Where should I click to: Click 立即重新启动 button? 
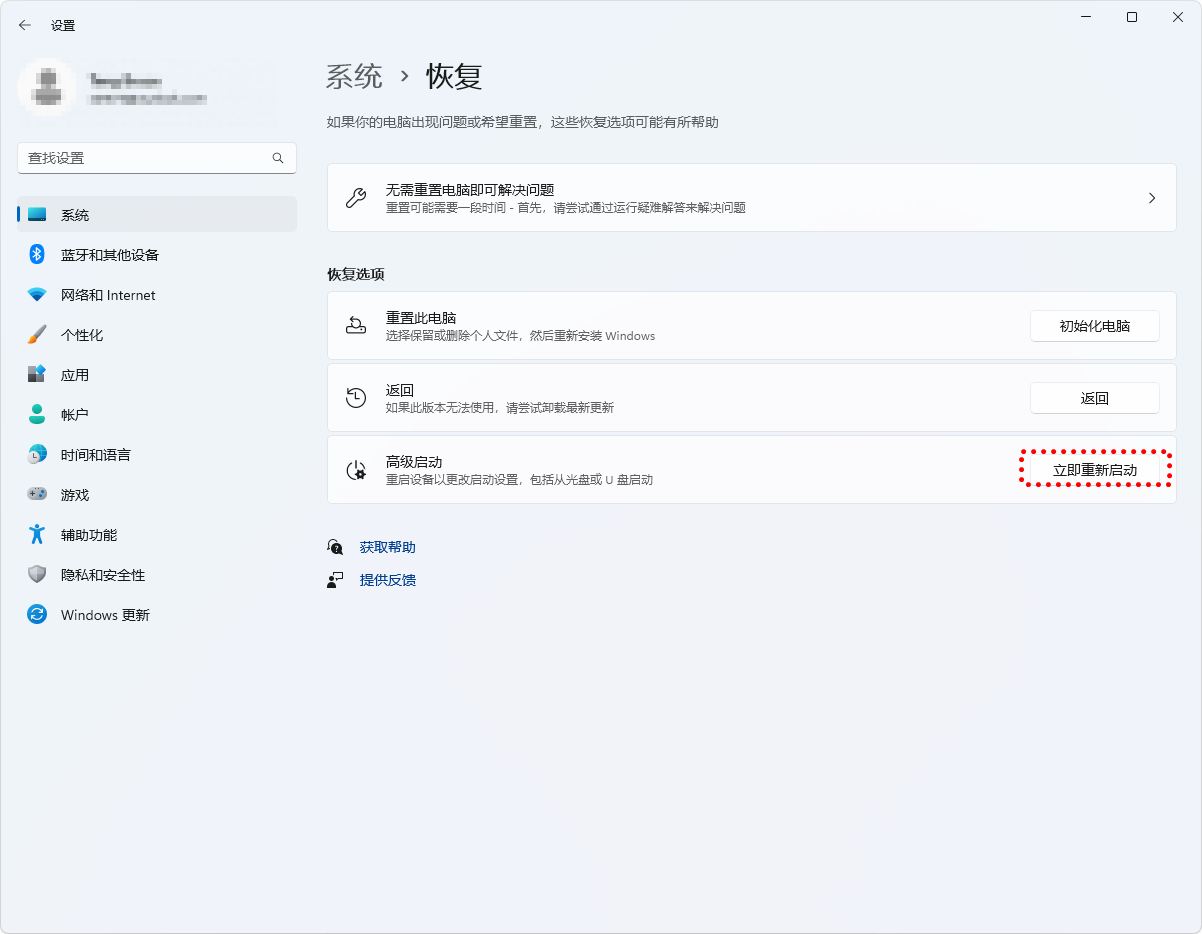(x=1094, y=470)
